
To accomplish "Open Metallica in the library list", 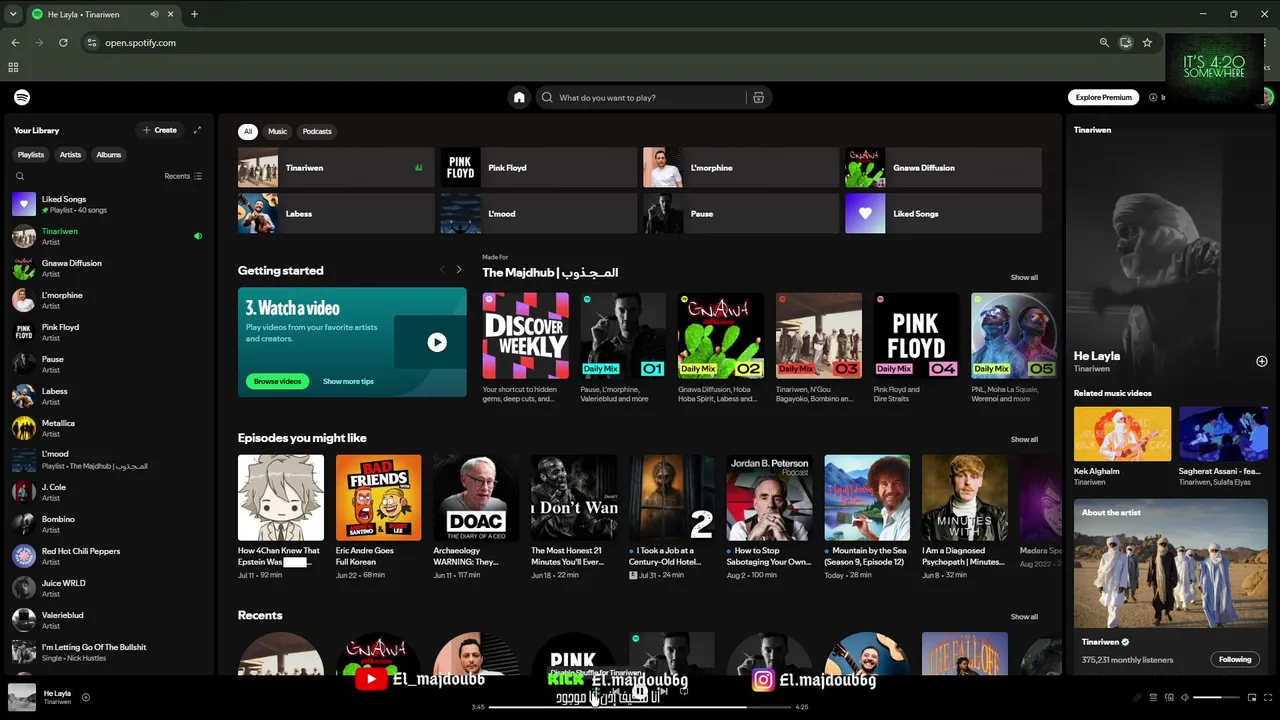I will coord(107,428).
